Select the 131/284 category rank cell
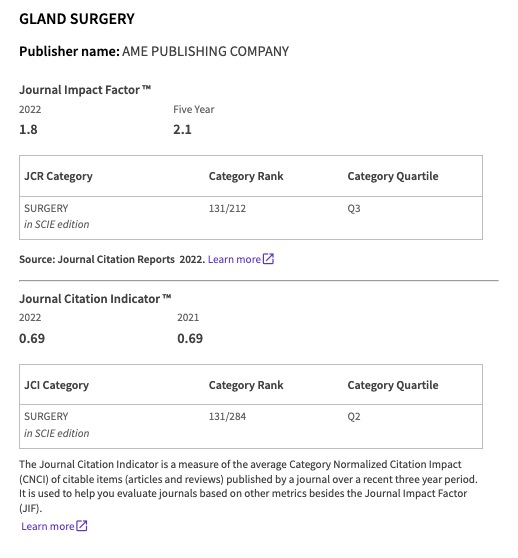Image resolution: width=518 pixels, height=558 pixels. (x=227, y=416)
